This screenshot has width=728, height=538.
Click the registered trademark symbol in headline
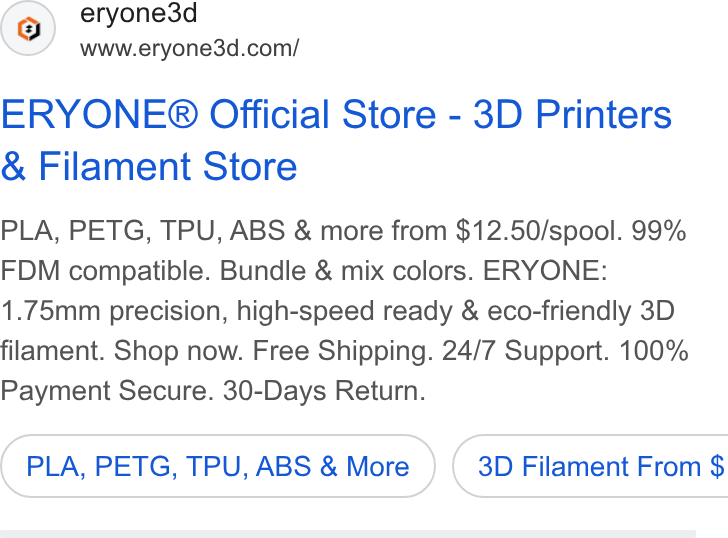point(182,113)
